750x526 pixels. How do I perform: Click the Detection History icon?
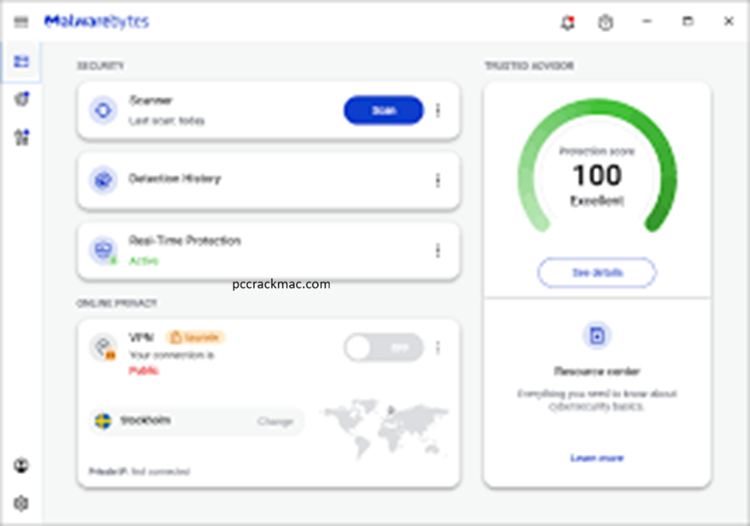point(103,180)
